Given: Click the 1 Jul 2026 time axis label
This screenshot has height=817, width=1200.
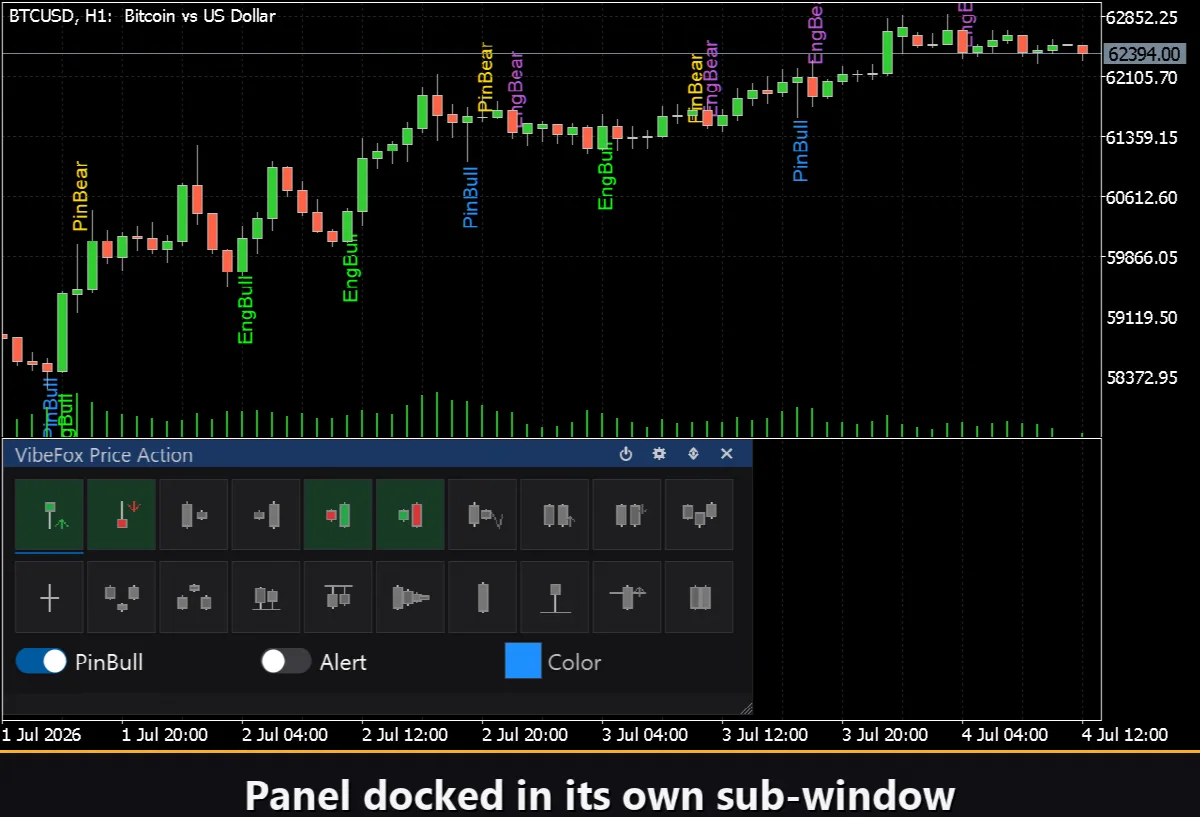Looking at the screenshot, I should 42,735.
